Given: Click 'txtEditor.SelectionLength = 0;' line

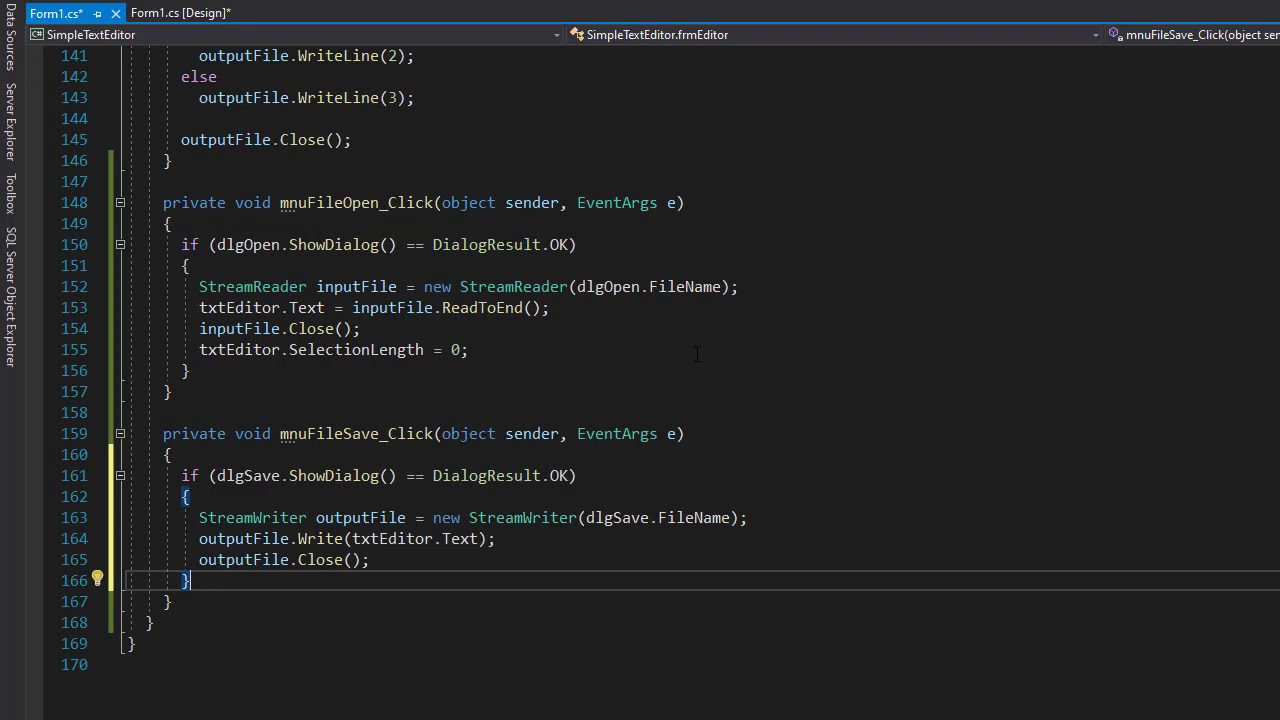Looking at the screenshot, I should 333,350.
